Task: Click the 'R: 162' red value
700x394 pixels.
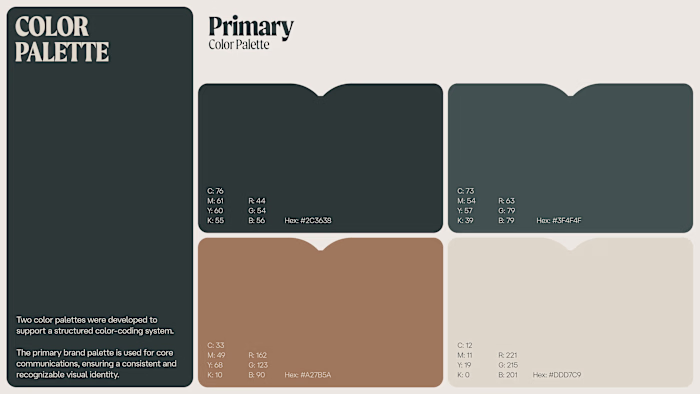Action: [x=258, y=355]
